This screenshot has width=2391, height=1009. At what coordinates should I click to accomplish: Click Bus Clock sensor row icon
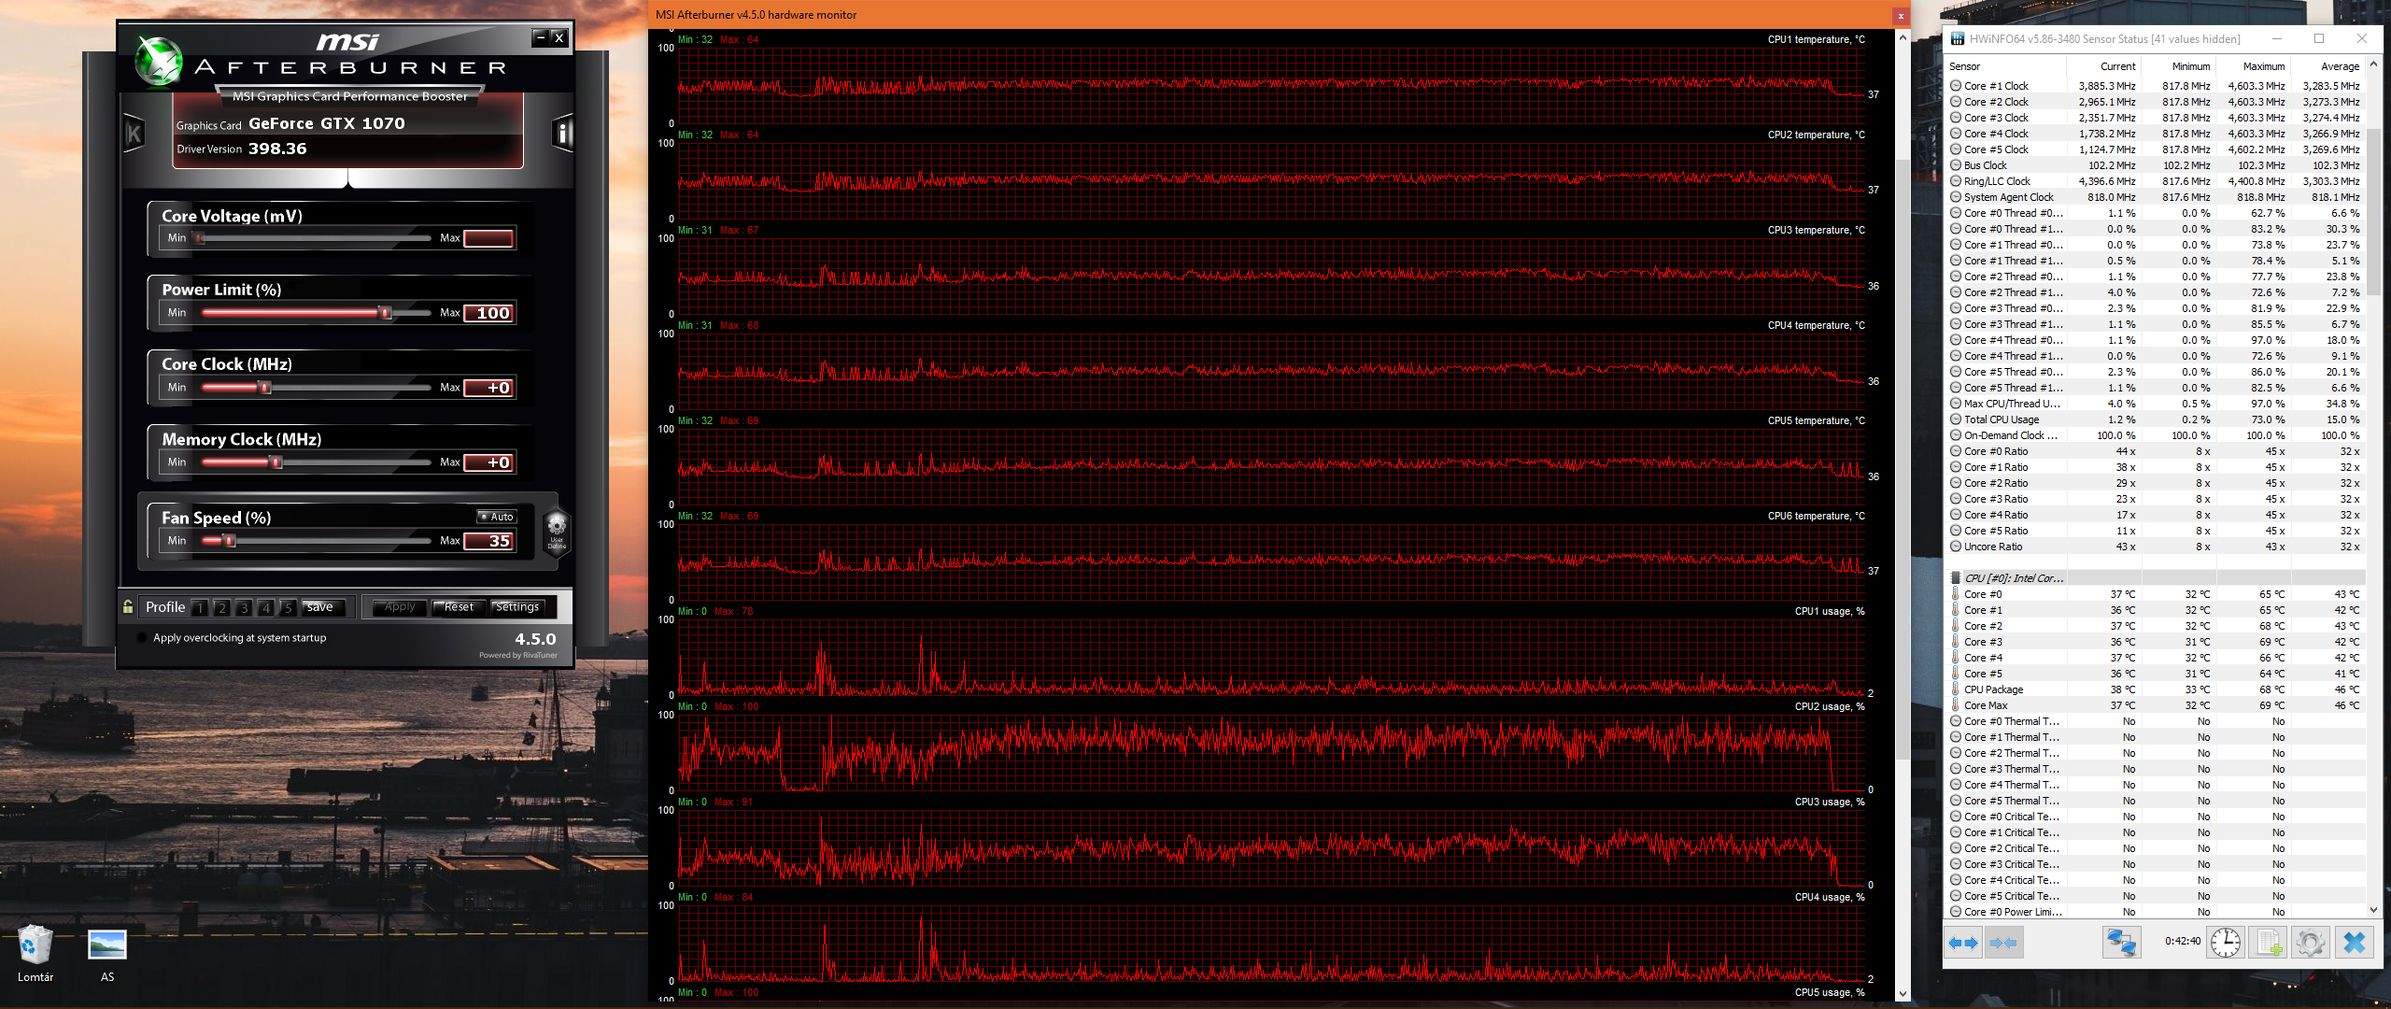click(1956, 165)
